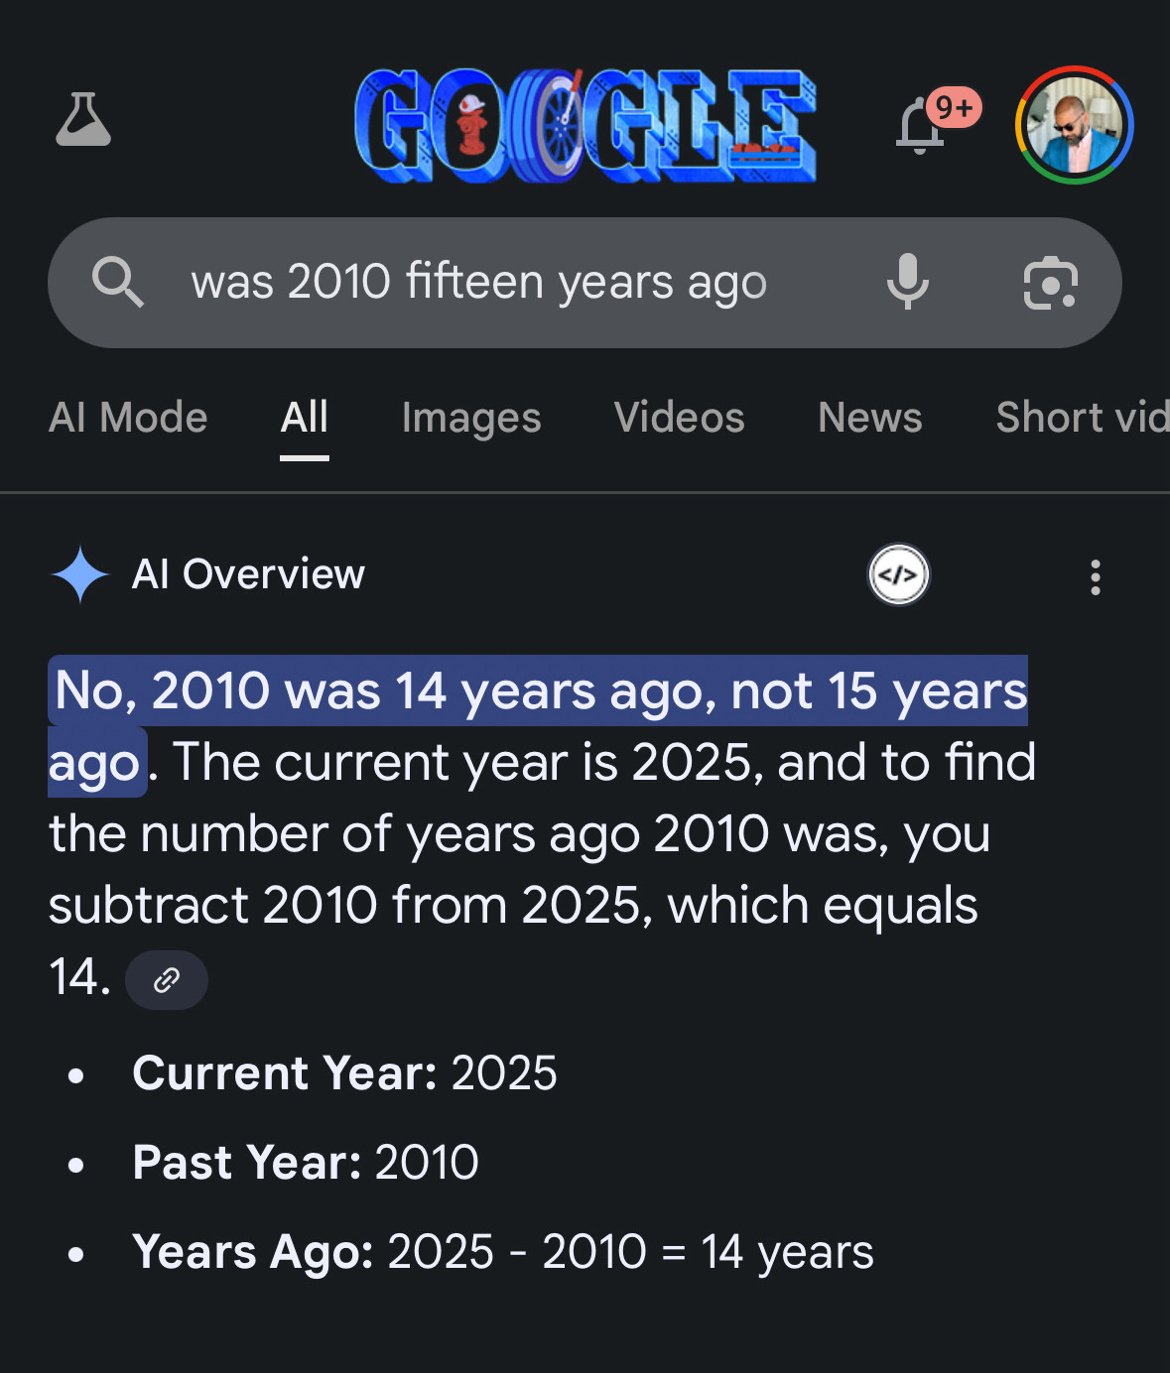Tap the AI Overview heading label
Viewport: 1170px width, 1373px height.
coord(248,575)
